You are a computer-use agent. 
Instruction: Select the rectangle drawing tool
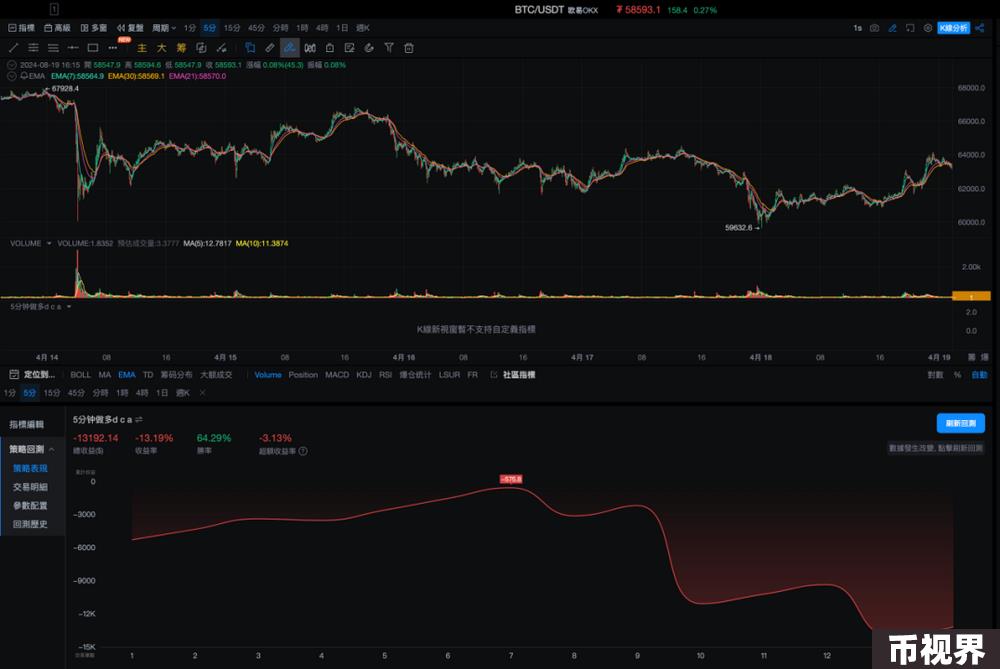pos(92,48)
